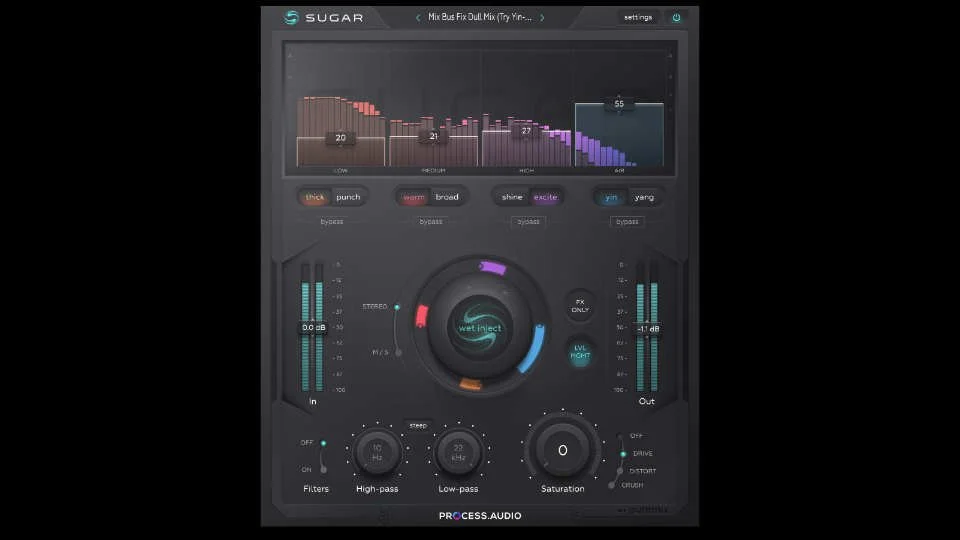Switch processing to M/S mode
The height and width of the screenshot is (540, 960).
399,353
